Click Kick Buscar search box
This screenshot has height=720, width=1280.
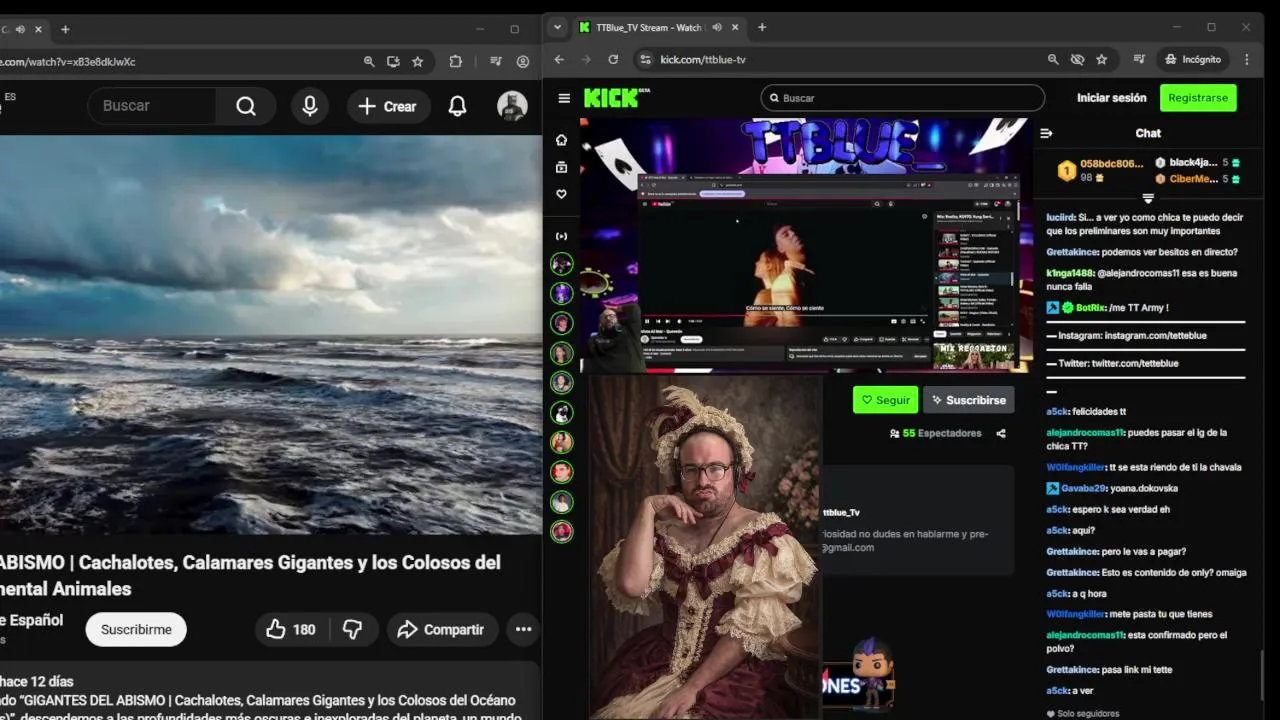coord(903,98)
